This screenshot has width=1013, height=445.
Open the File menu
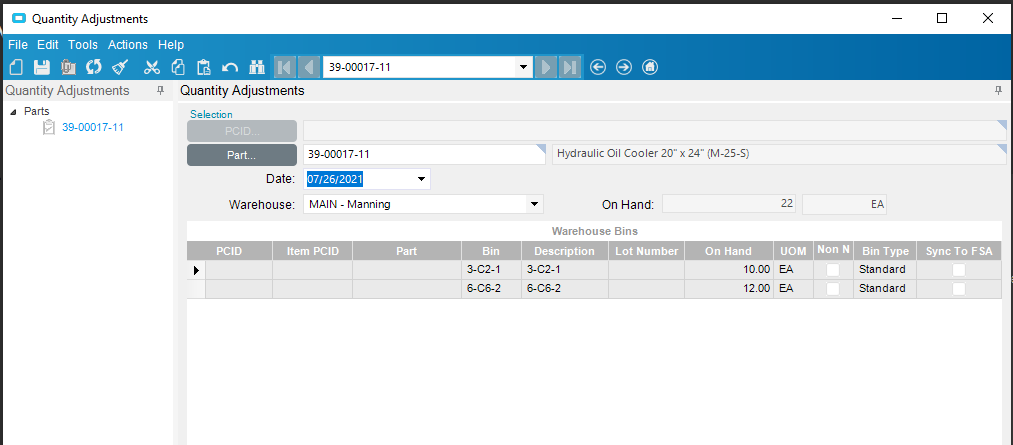coord(18,45)
